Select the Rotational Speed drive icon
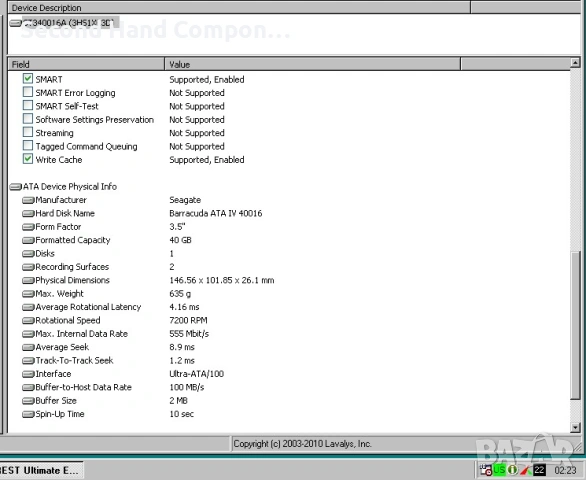Viewport: 586px width, 480px height. click(x=28, y=320)
